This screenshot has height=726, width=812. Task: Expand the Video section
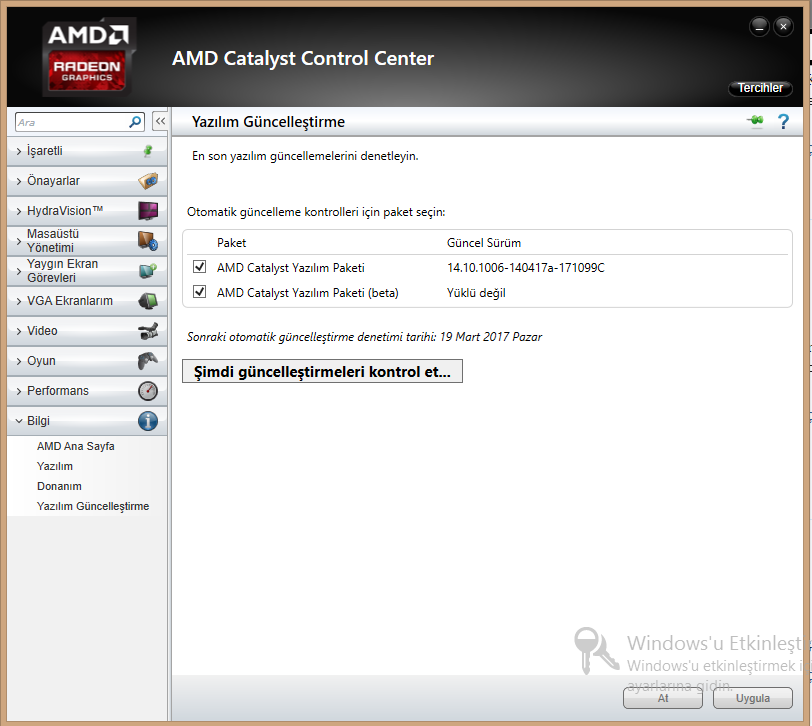pyautogui.click(x=87, y=331)
